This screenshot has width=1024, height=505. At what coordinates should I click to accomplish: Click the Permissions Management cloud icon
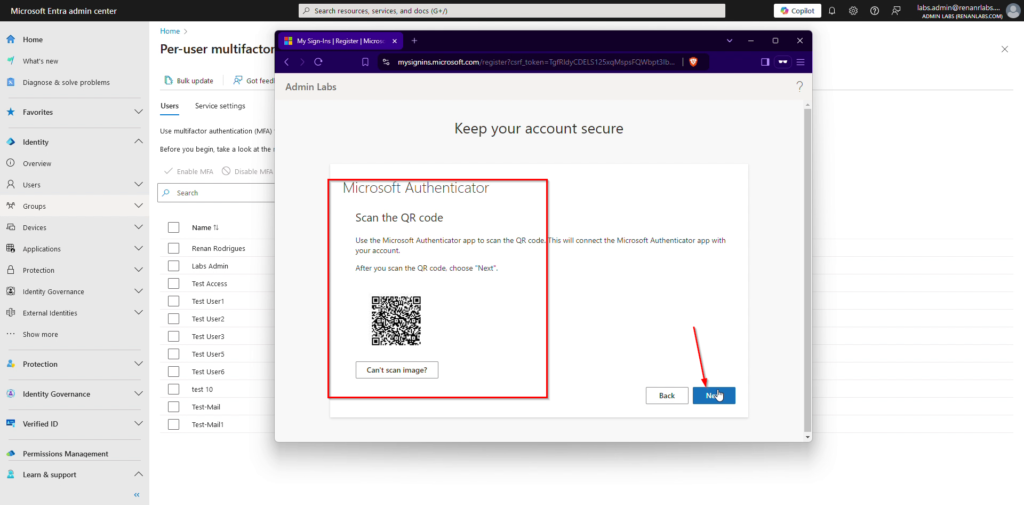coord(10,453)
